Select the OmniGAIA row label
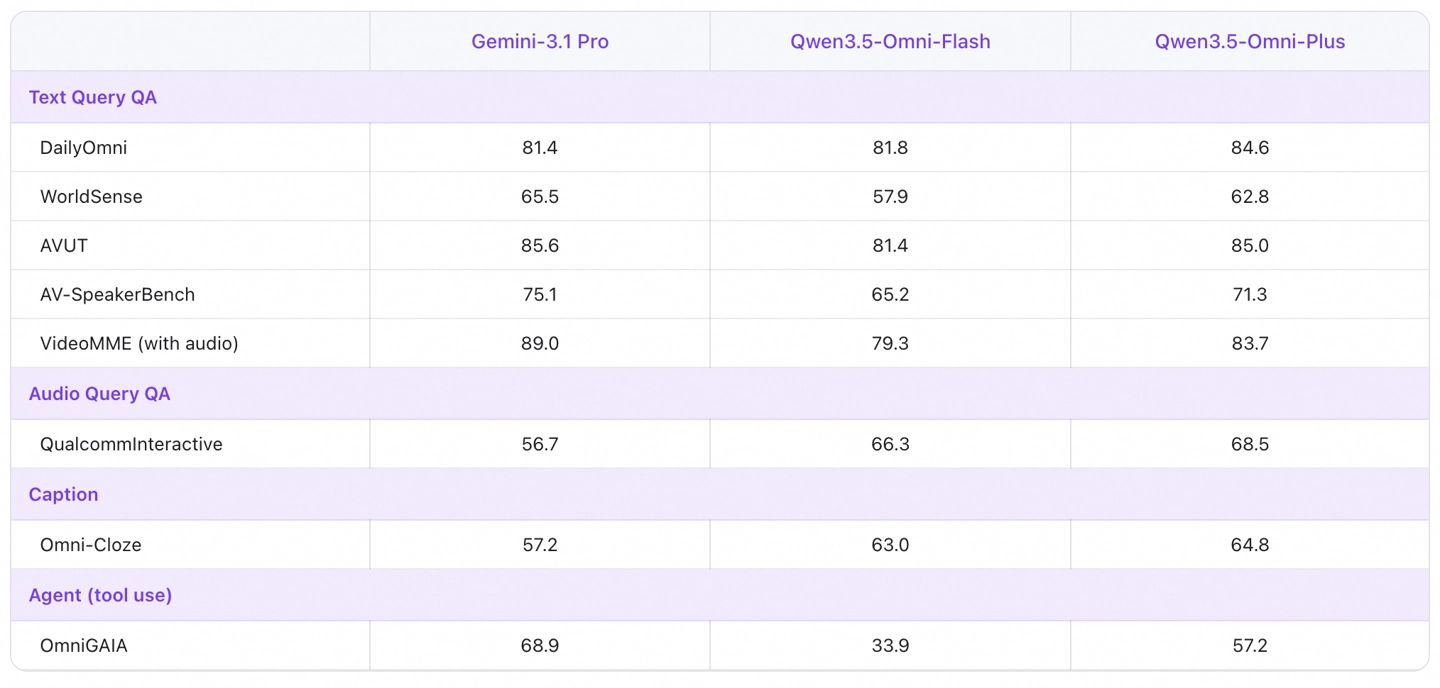The image size is (1440, 688). [x=84, y=646]
